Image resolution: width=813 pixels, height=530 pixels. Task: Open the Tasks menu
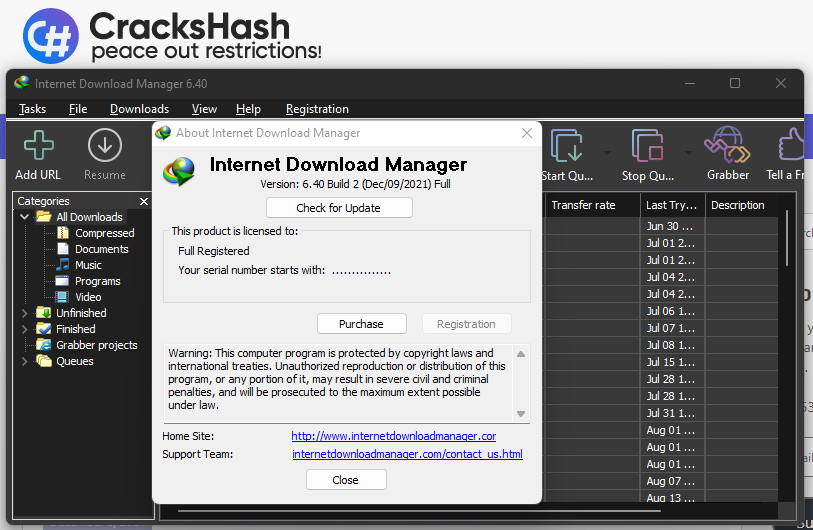point(33,109)
